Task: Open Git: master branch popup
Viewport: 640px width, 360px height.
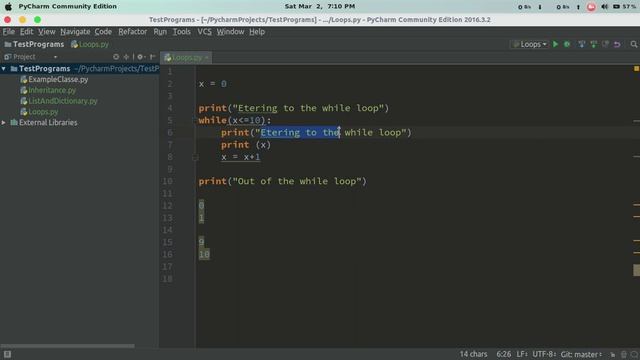Action: click(x=581, y=354)
